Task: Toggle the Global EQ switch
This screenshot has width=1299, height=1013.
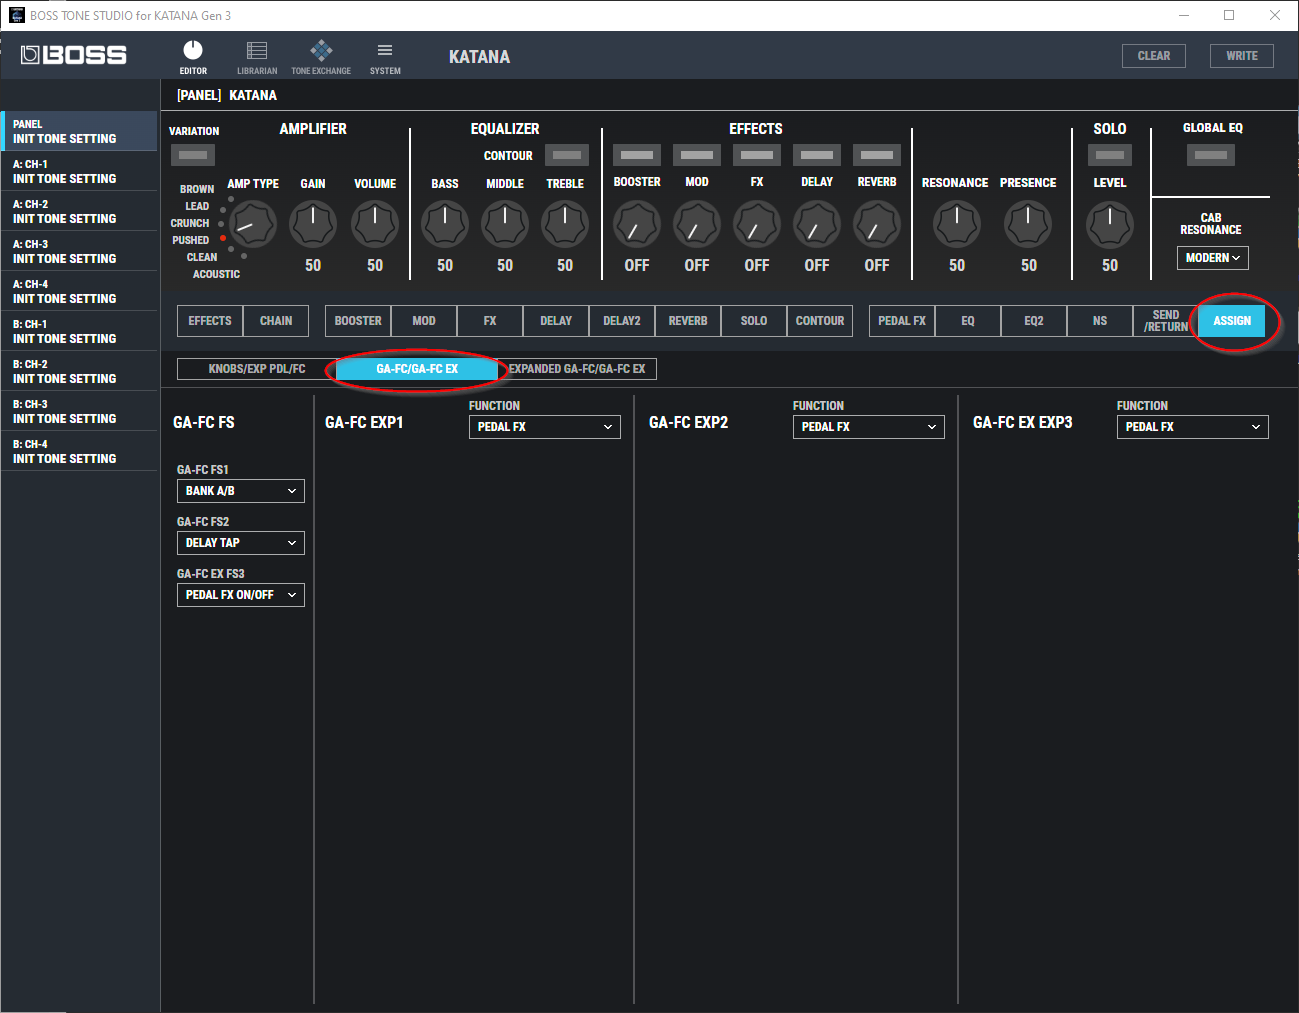Action: (1211, 155)
